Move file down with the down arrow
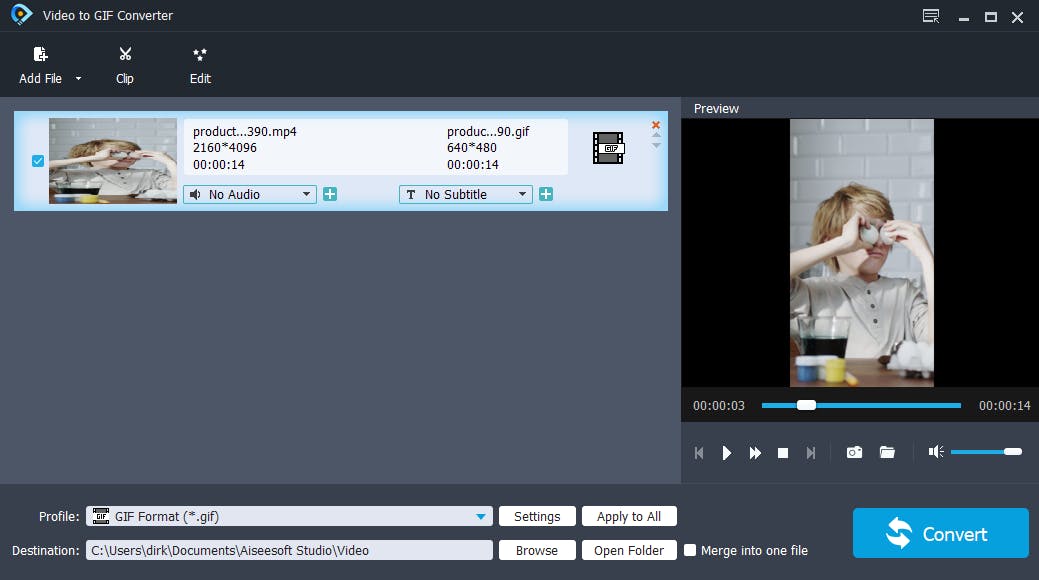 pyautogui.click(x=656, y=145)
